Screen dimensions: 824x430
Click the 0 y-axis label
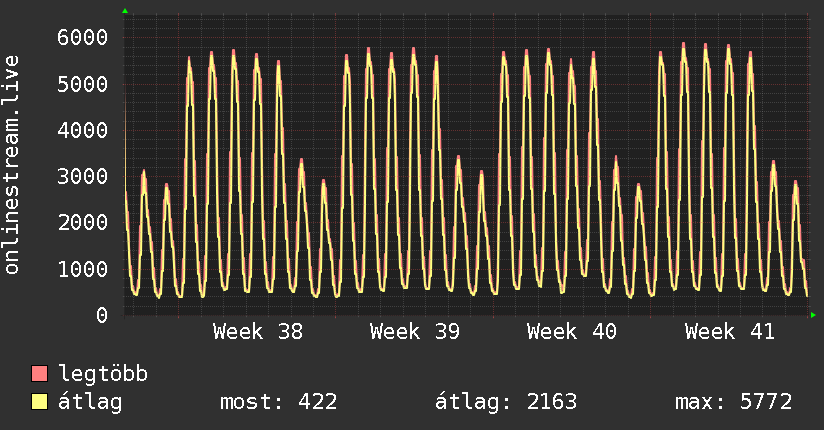[x=102, y=315]
